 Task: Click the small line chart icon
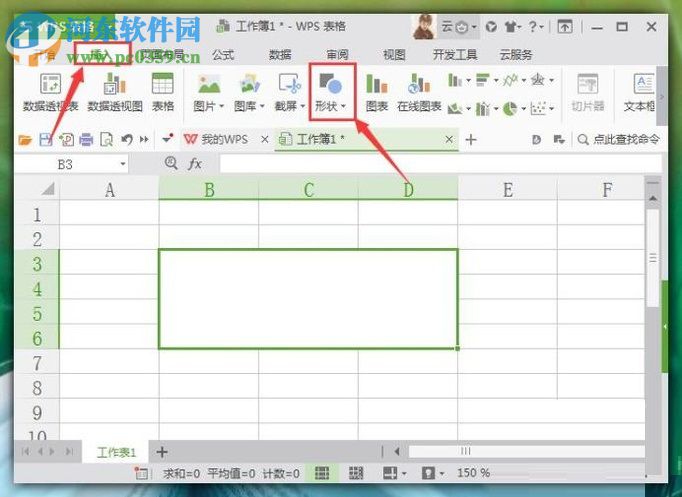(510, 80)
